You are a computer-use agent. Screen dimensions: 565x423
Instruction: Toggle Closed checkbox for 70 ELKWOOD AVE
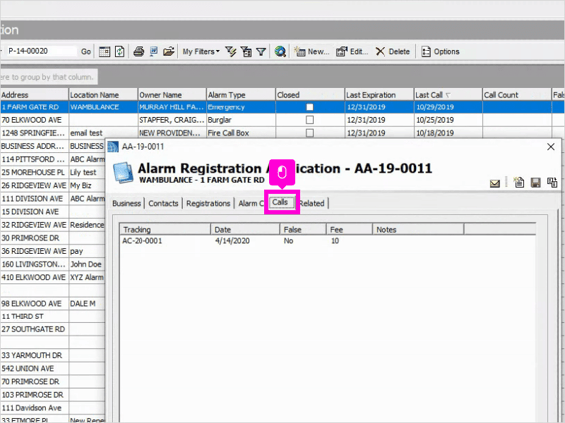tap(310, 120)
